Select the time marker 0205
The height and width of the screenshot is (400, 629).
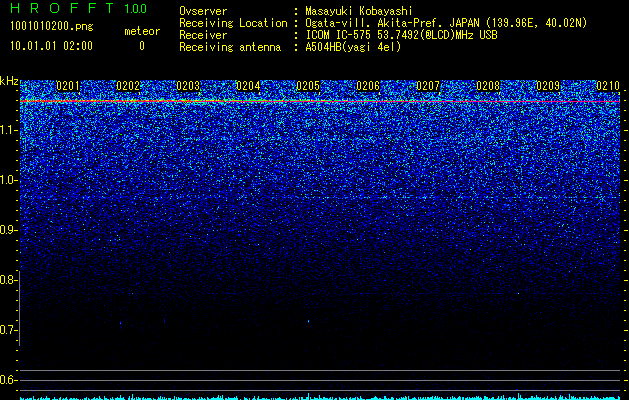pyautogui.click(x=308, y=86)
